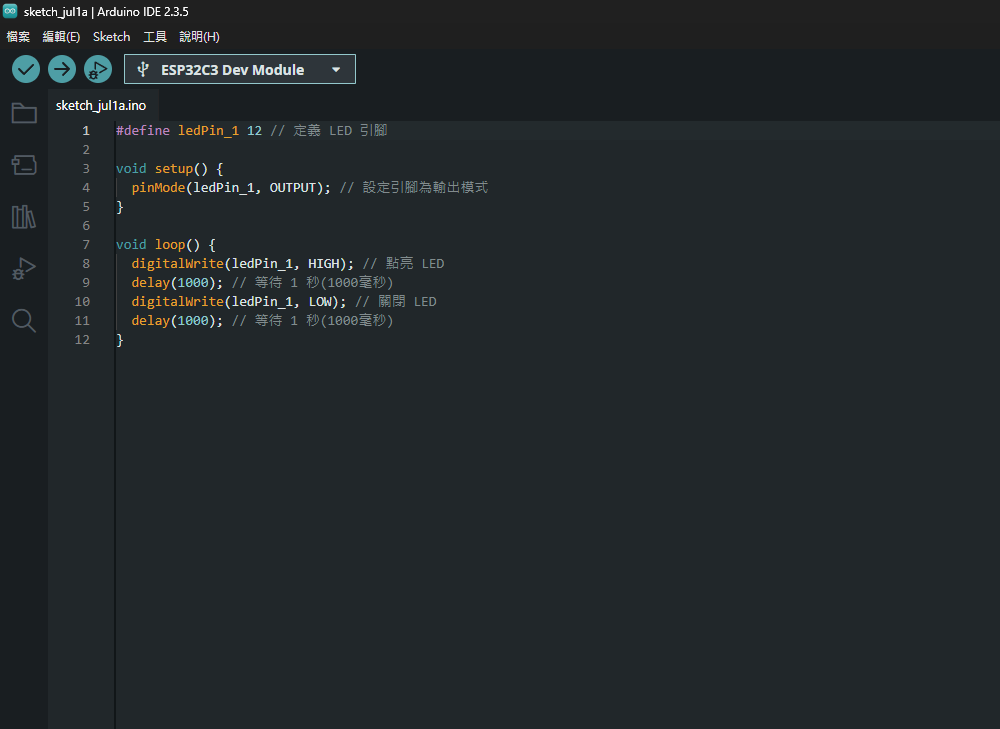Image resolution: width=1000 pixels, height=729 pixels.
Task: Click the Arduino IDE app icon in title bar
Action: (10, 11)
